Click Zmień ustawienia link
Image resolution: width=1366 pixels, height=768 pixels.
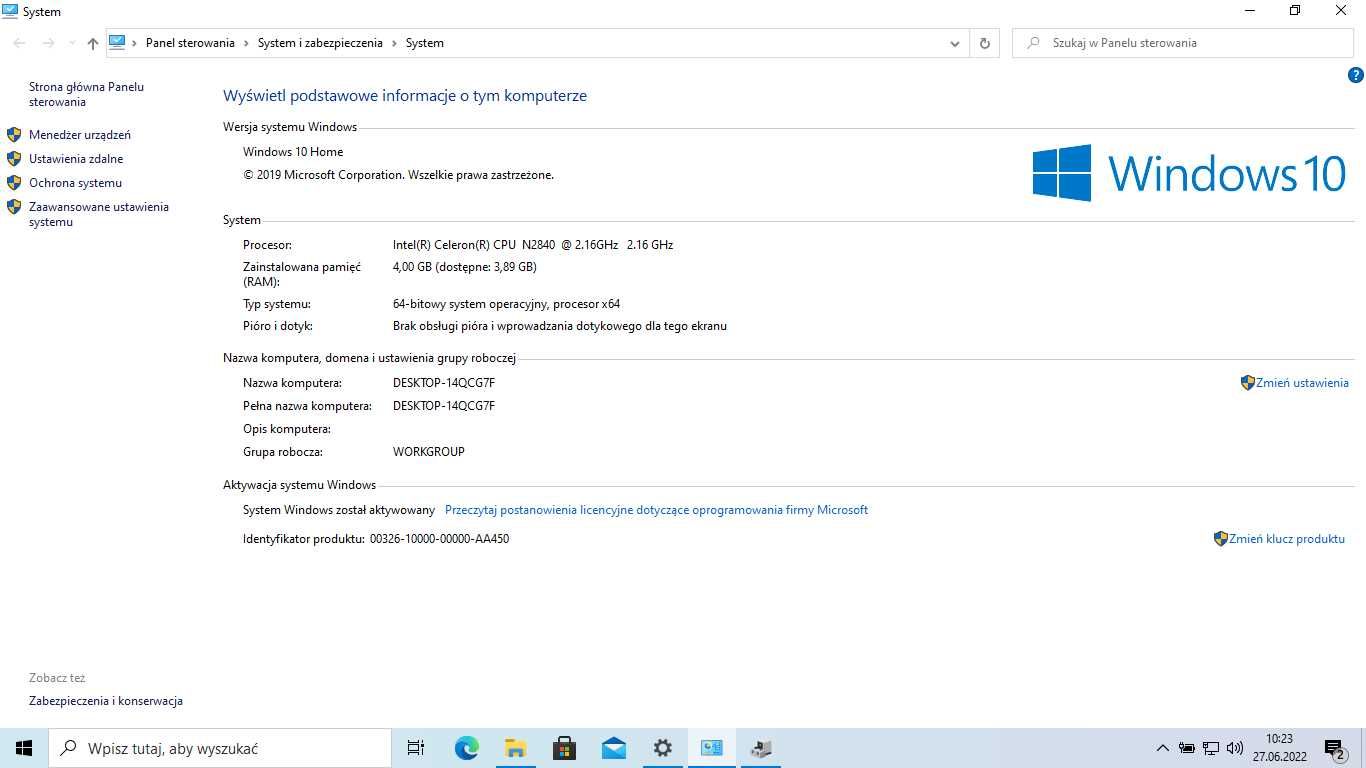(1302, 383)
